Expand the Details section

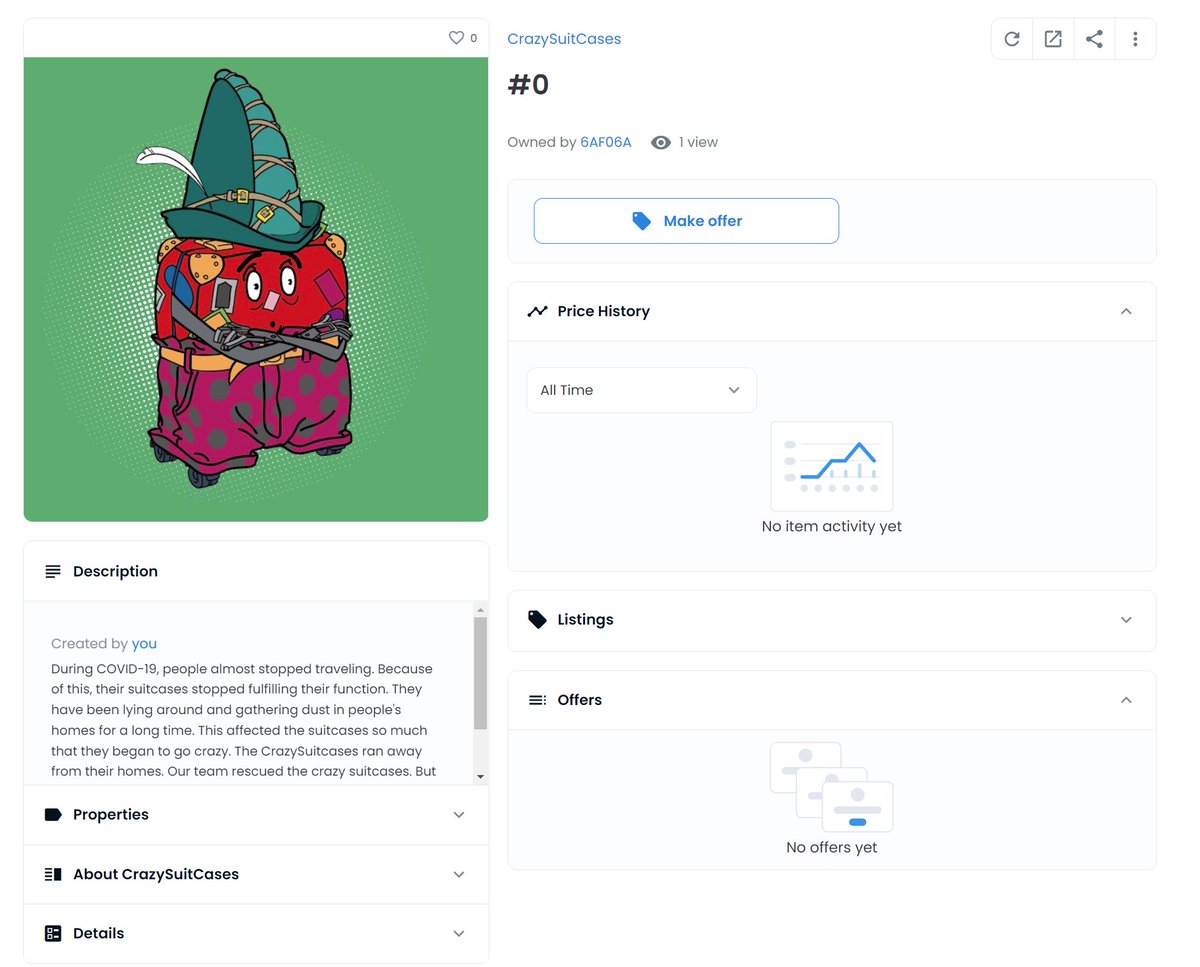click(459, 933)
